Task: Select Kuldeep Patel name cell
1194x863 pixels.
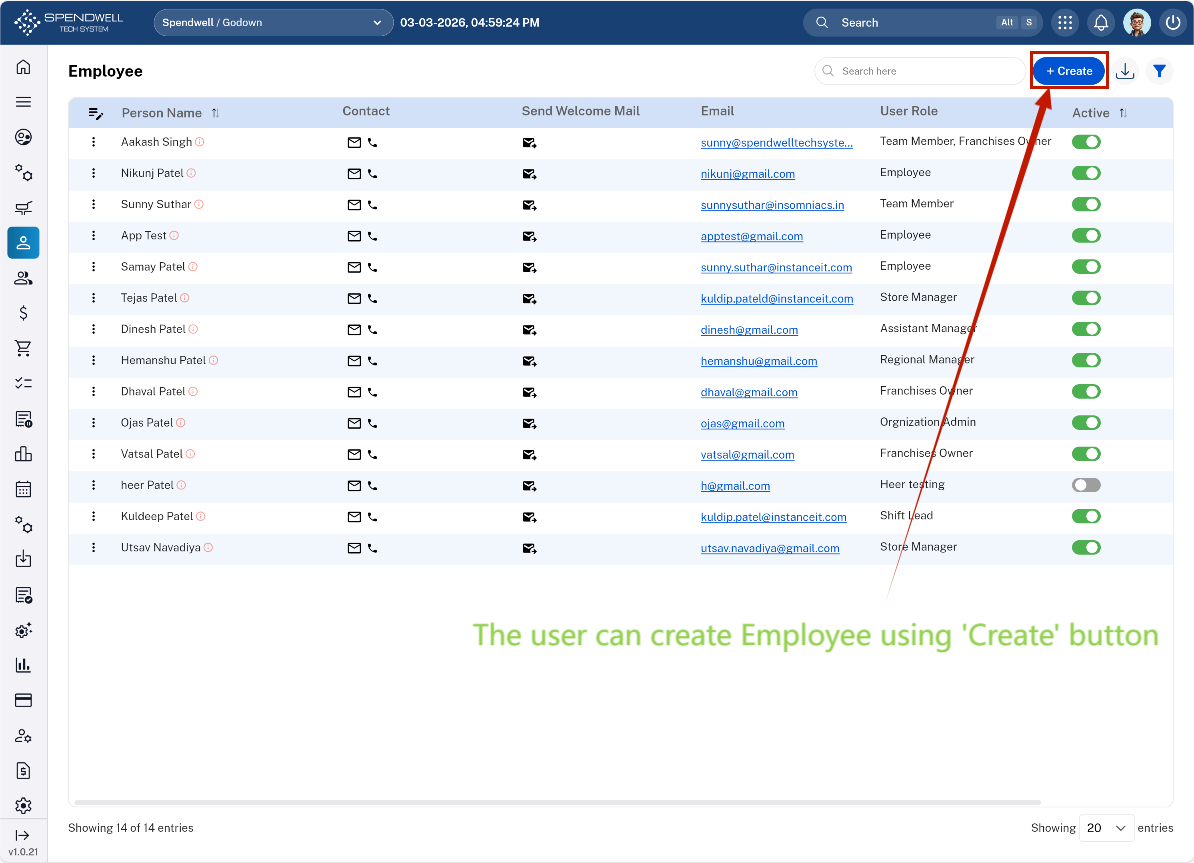Action: [157, 516]
